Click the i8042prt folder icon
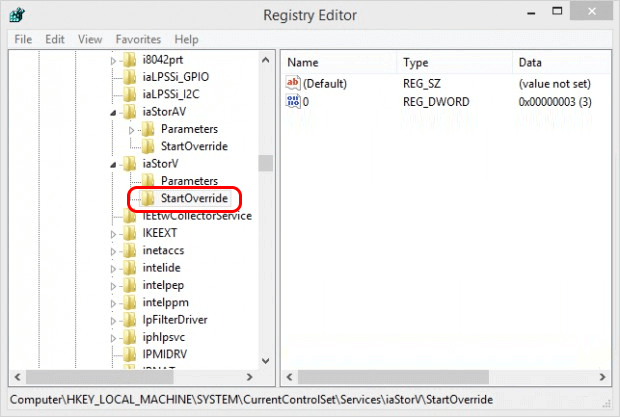Image resolution: width=620 pixels, height=417 pixels. (x=128, y=60)
